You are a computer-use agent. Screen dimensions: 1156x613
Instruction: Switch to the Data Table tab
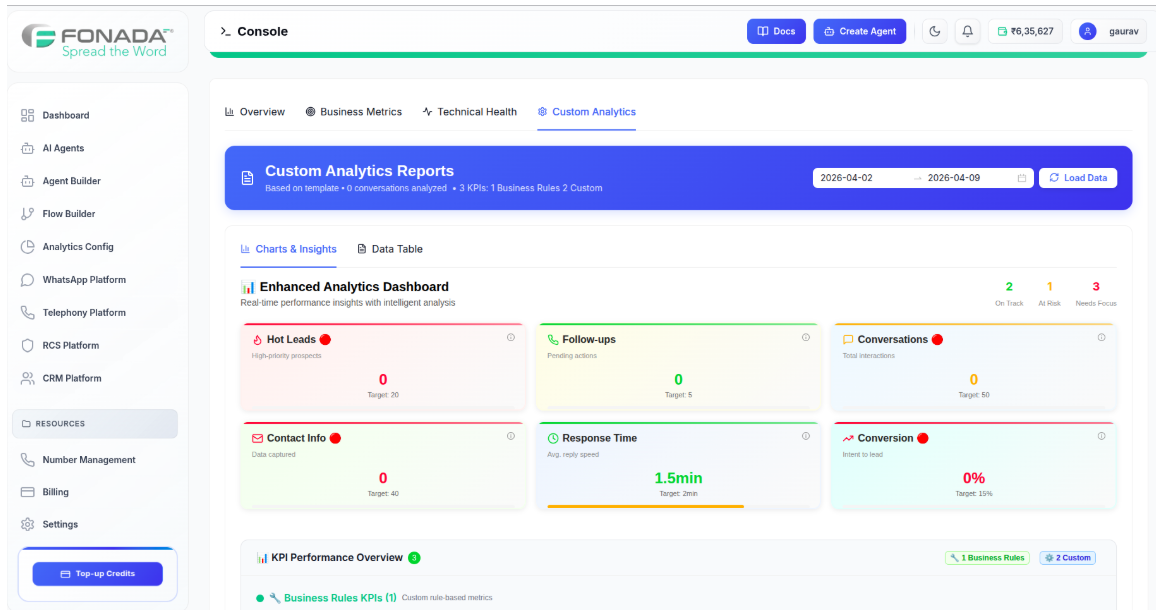(390, 249)
